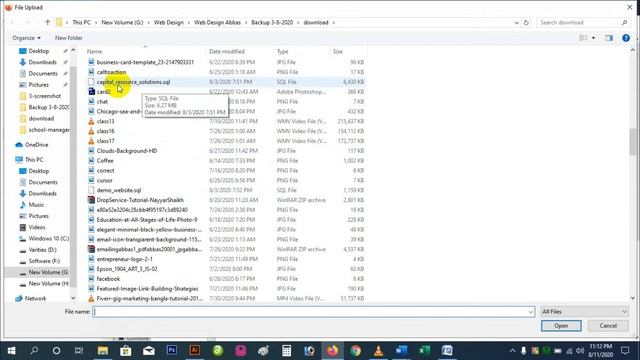Select demo_website.sql file
The width and height of the screenshot is (640, 360).
tap(118, 190)
